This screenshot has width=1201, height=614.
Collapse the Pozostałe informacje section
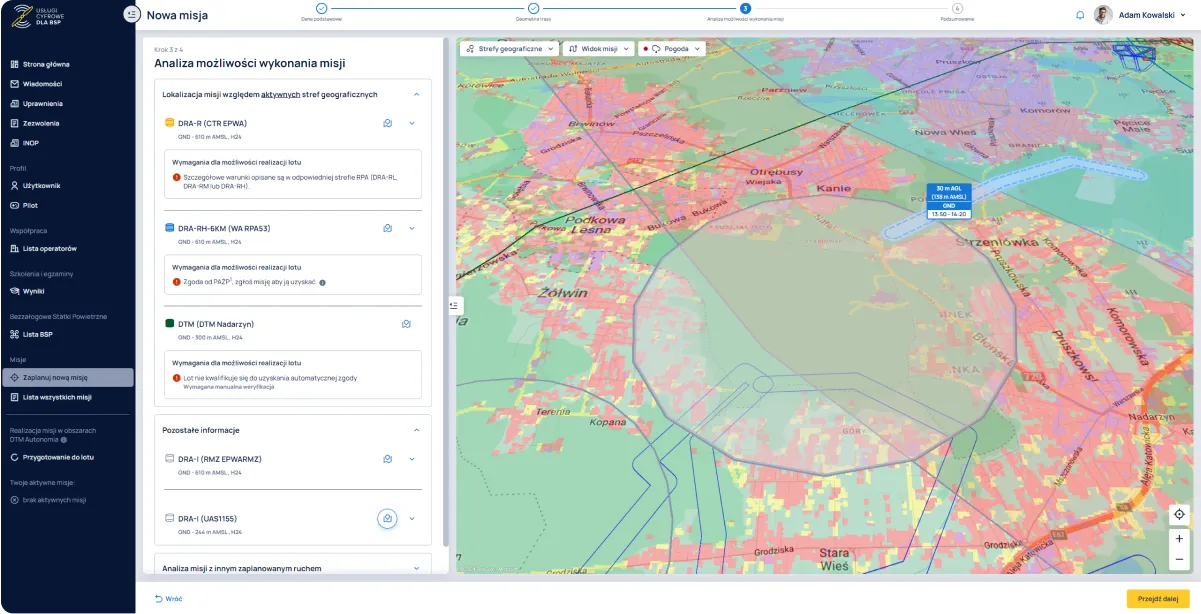(x=416, y=430)
